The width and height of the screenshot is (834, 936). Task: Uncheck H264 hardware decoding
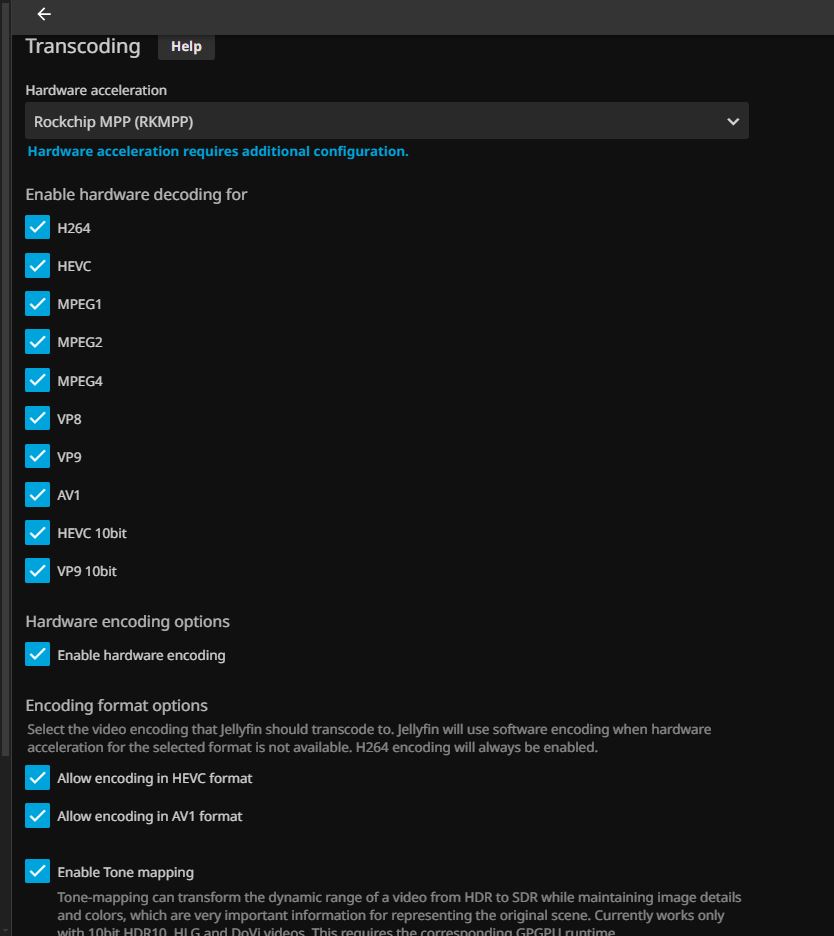pos(38,228)
